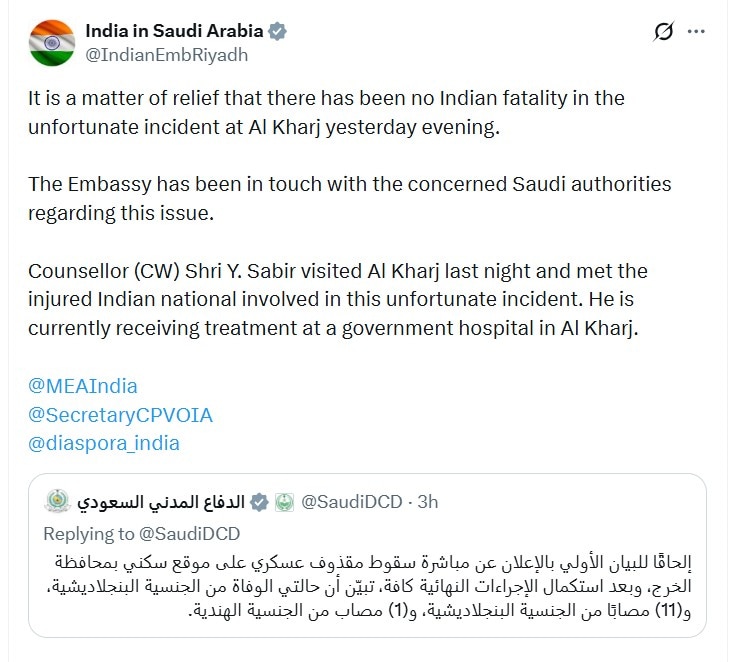Click the verified badge beside India in Saudi Arabia
Viewport: 737px width, 662px height.
[x=277, y=31]
